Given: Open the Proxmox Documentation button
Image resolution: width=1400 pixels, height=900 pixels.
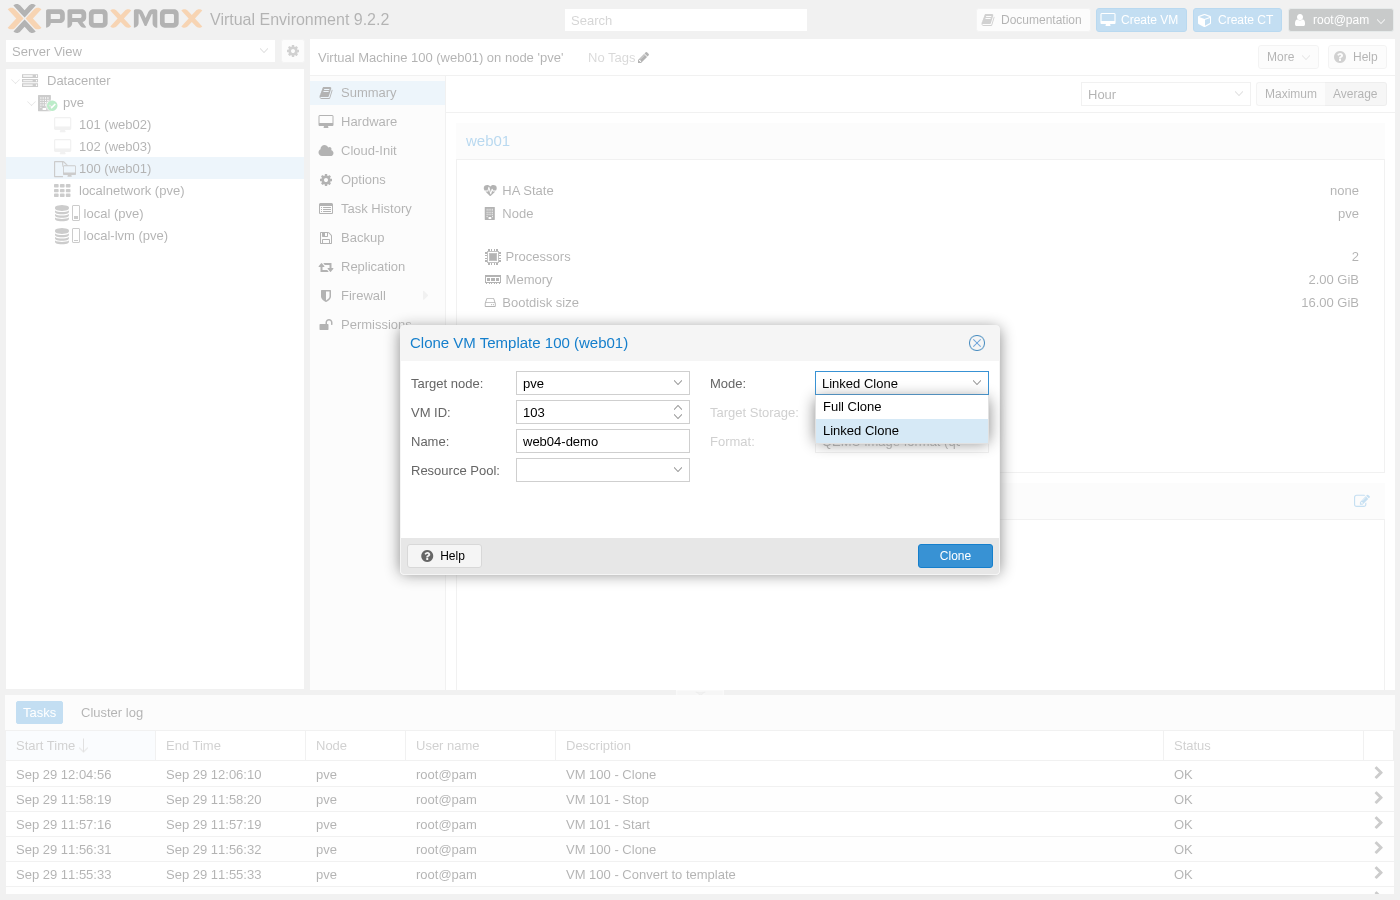Looking at the screenshot, I should (1033, 20).
